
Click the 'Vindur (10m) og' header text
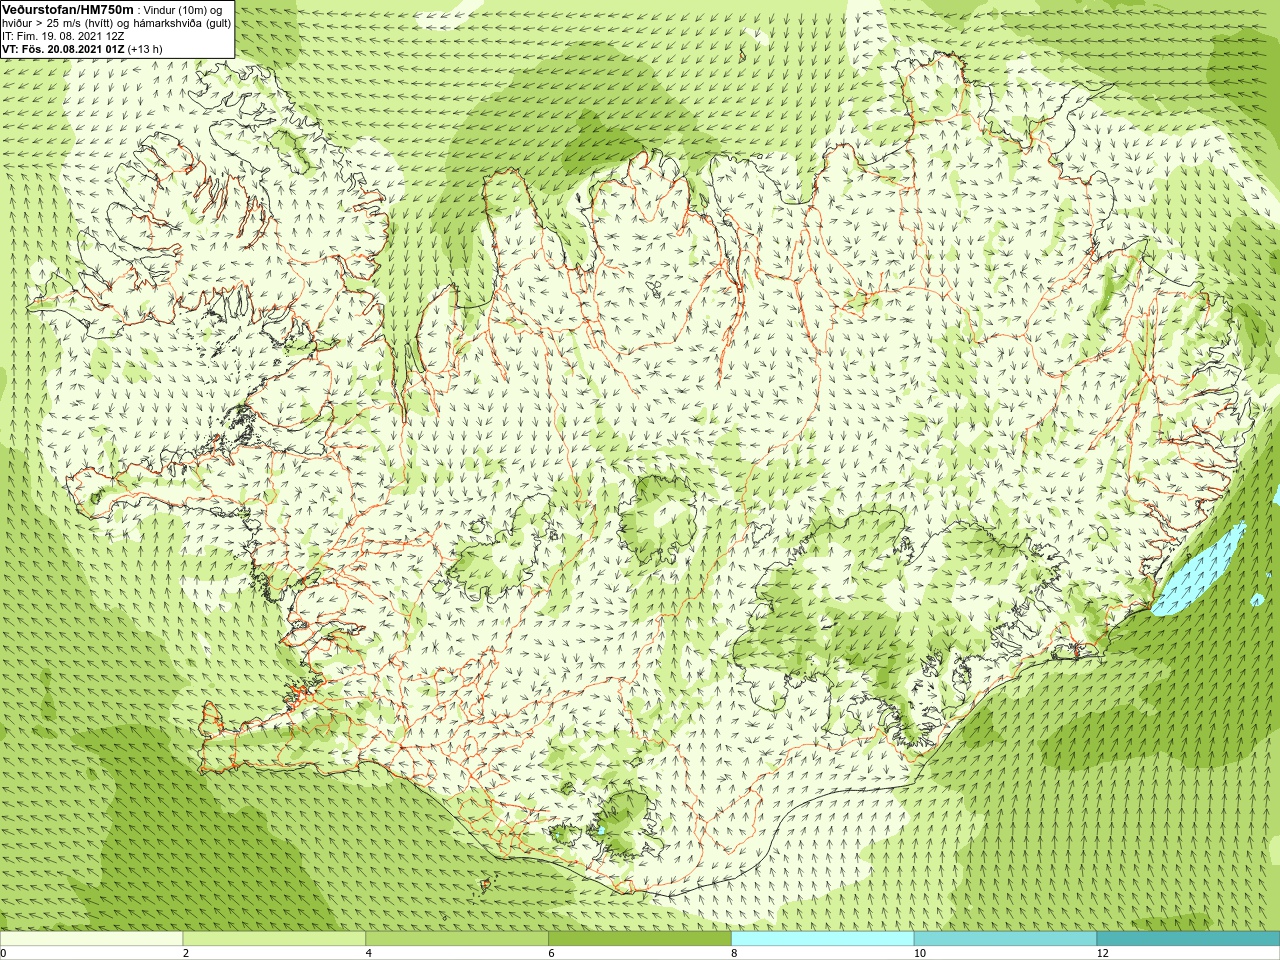[x=184, y=10]
